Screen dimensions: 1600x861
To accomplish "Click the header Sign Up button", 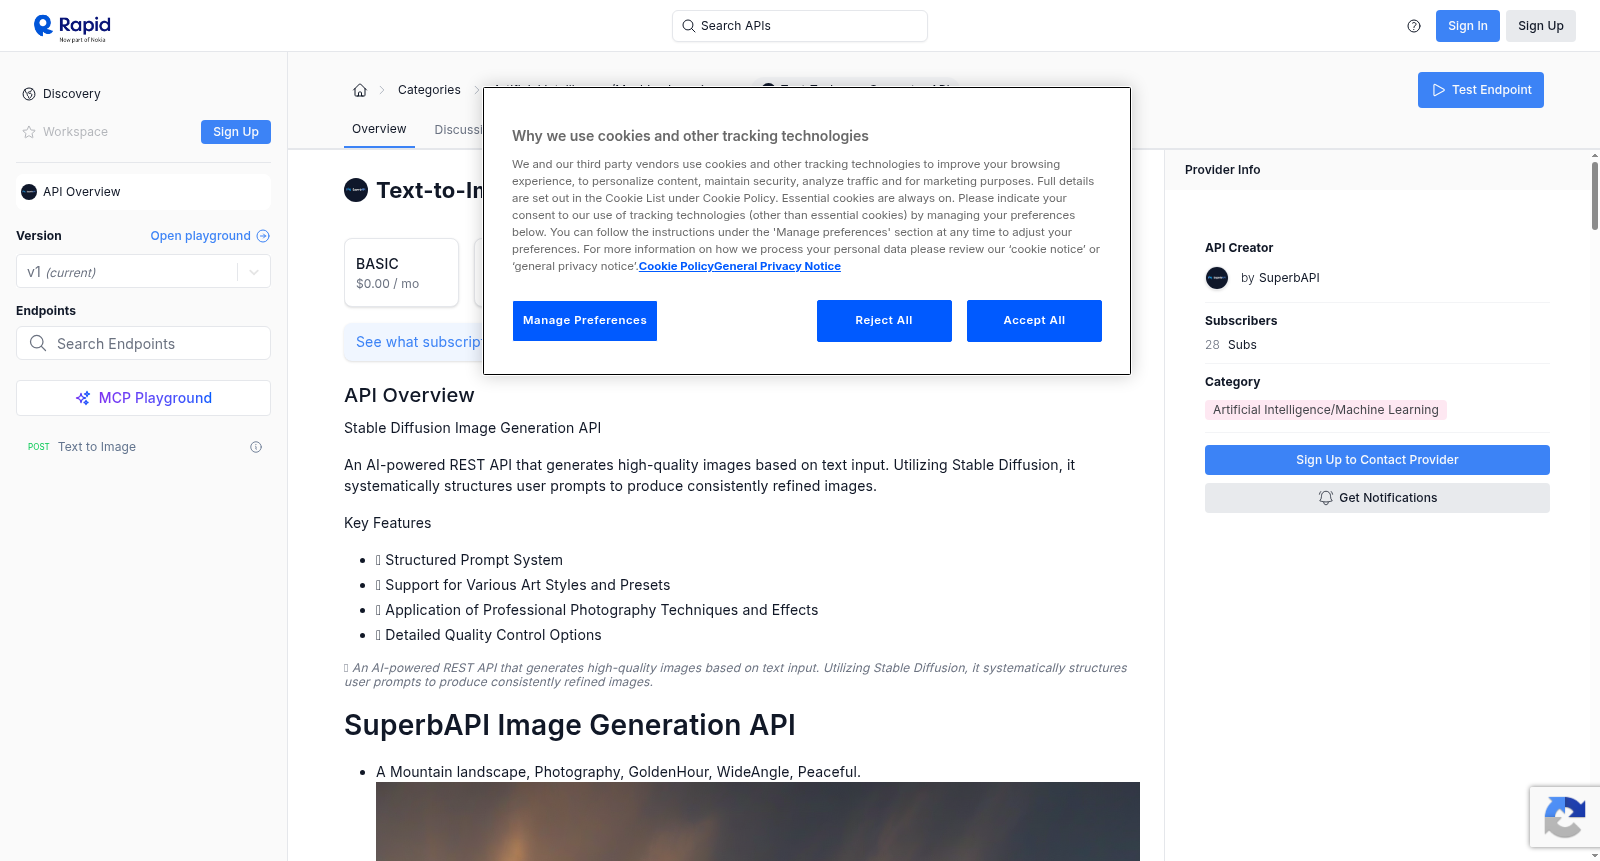I will (x=1540, y=26).
